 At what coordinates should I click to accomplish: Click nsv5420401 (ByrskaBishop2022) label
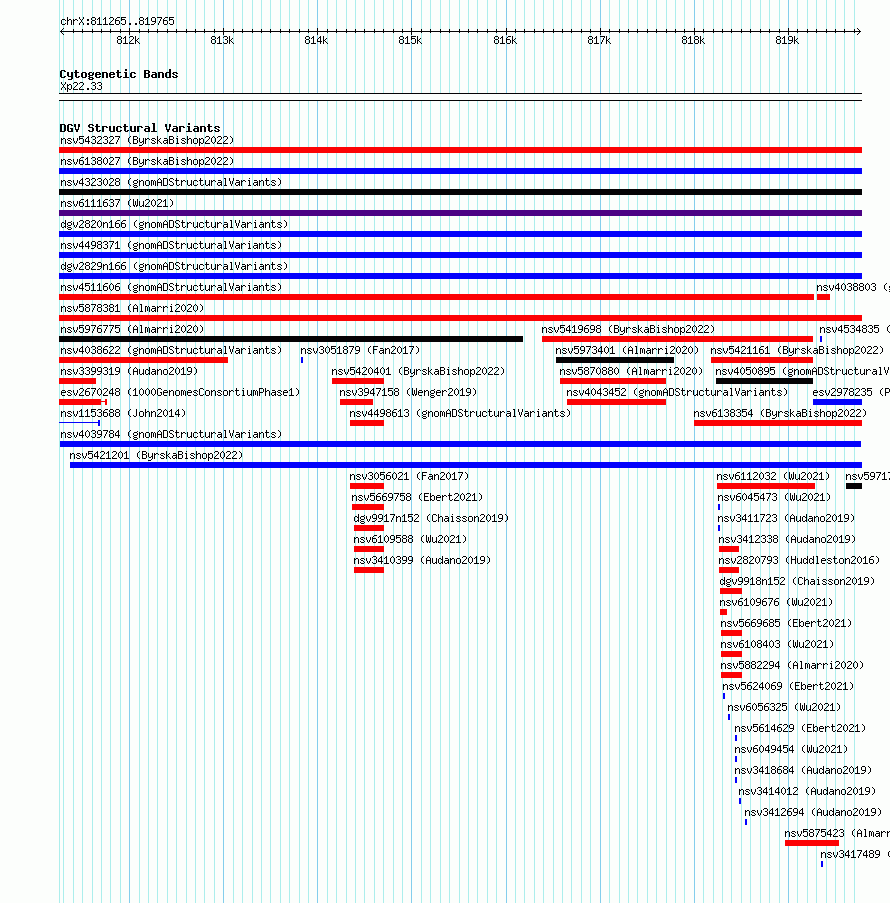click(x=418, y=371)
